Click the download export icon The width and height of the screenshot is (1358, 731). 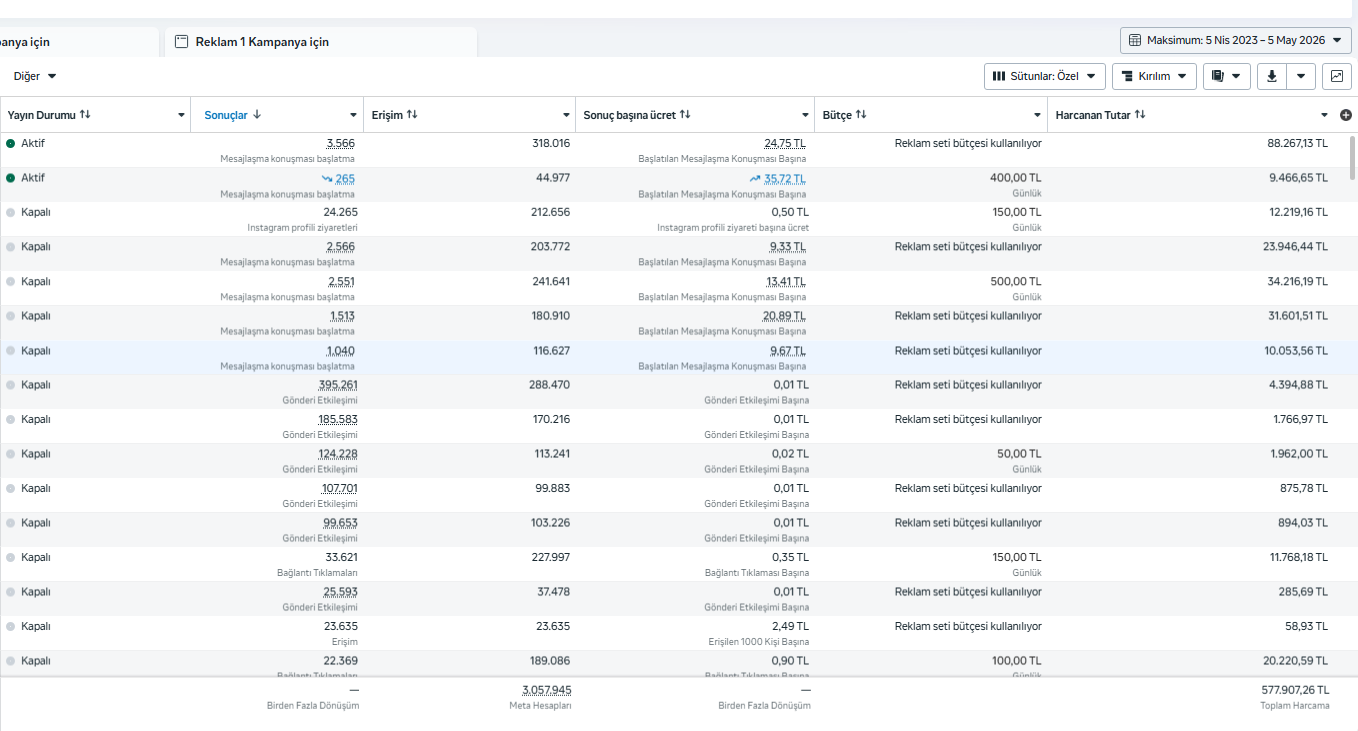[1272, 76]
